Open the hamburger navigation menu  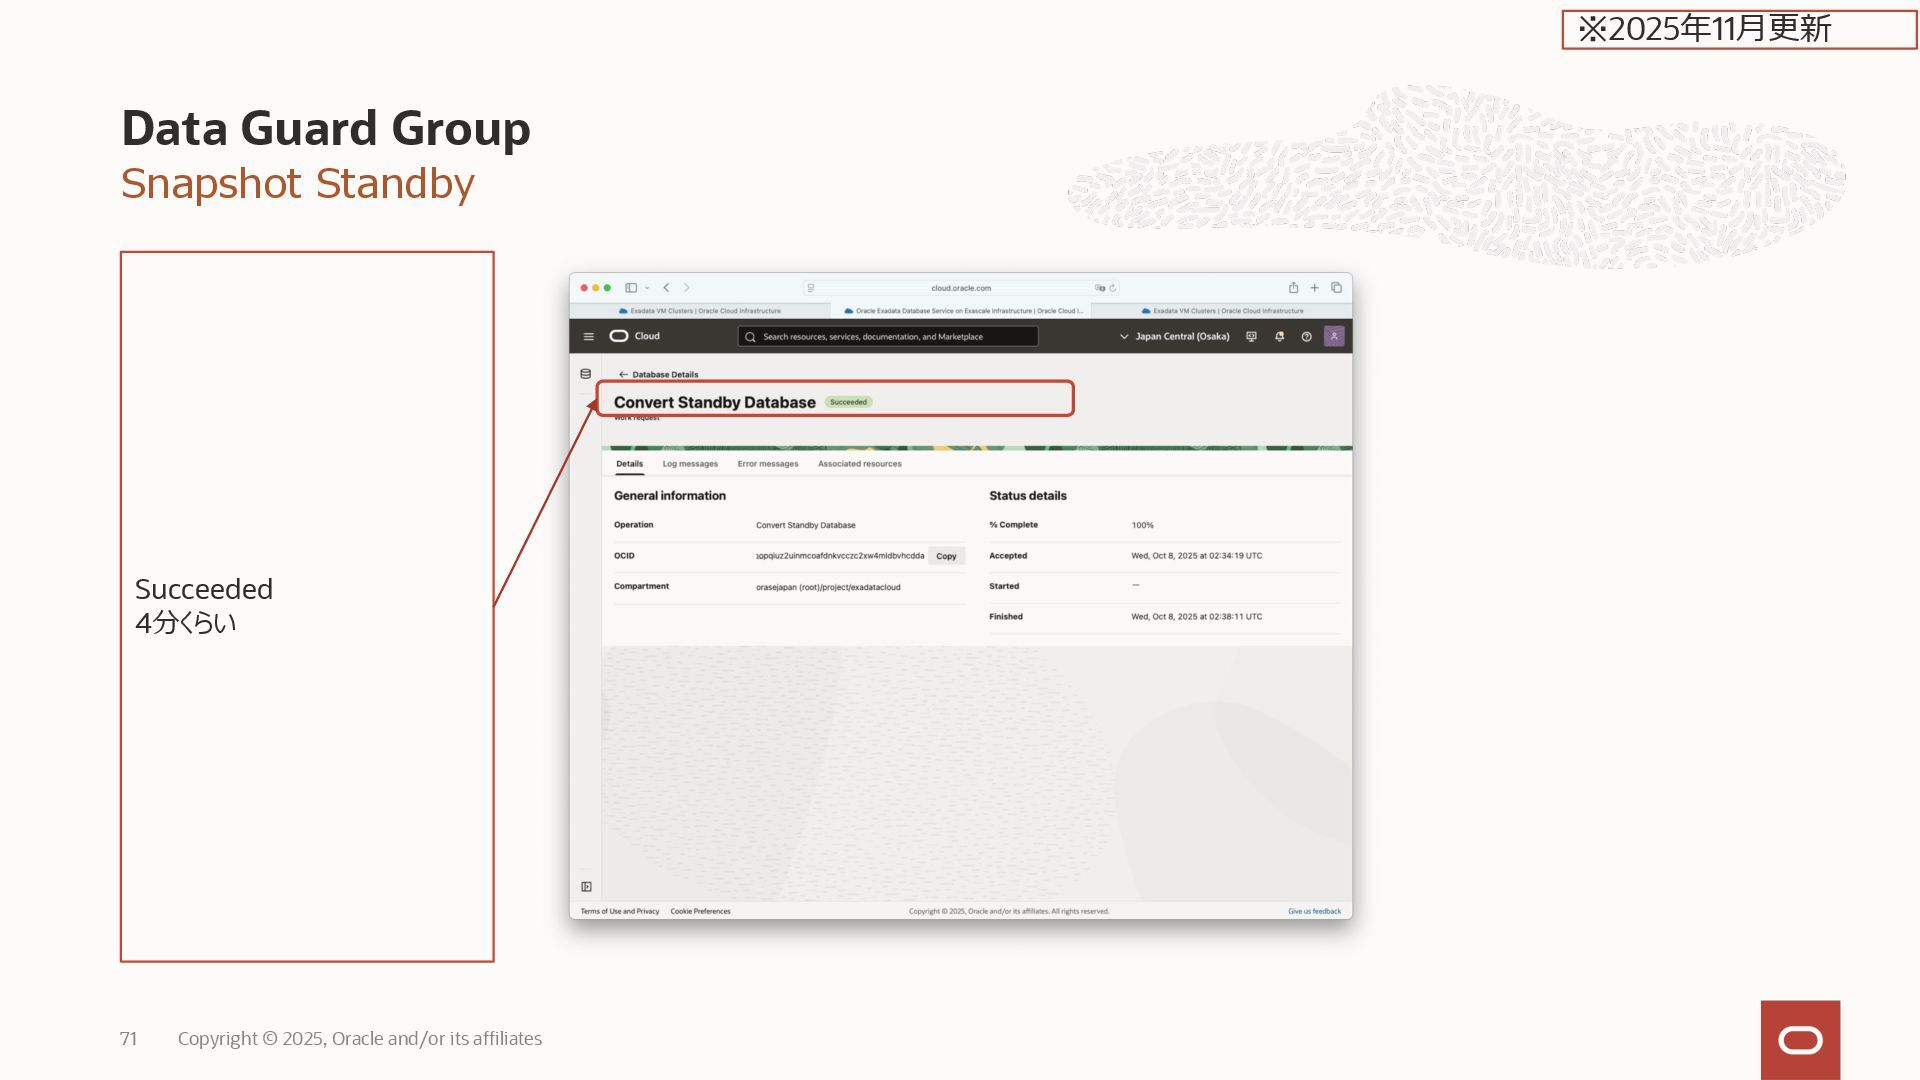[x=588, y=337]
